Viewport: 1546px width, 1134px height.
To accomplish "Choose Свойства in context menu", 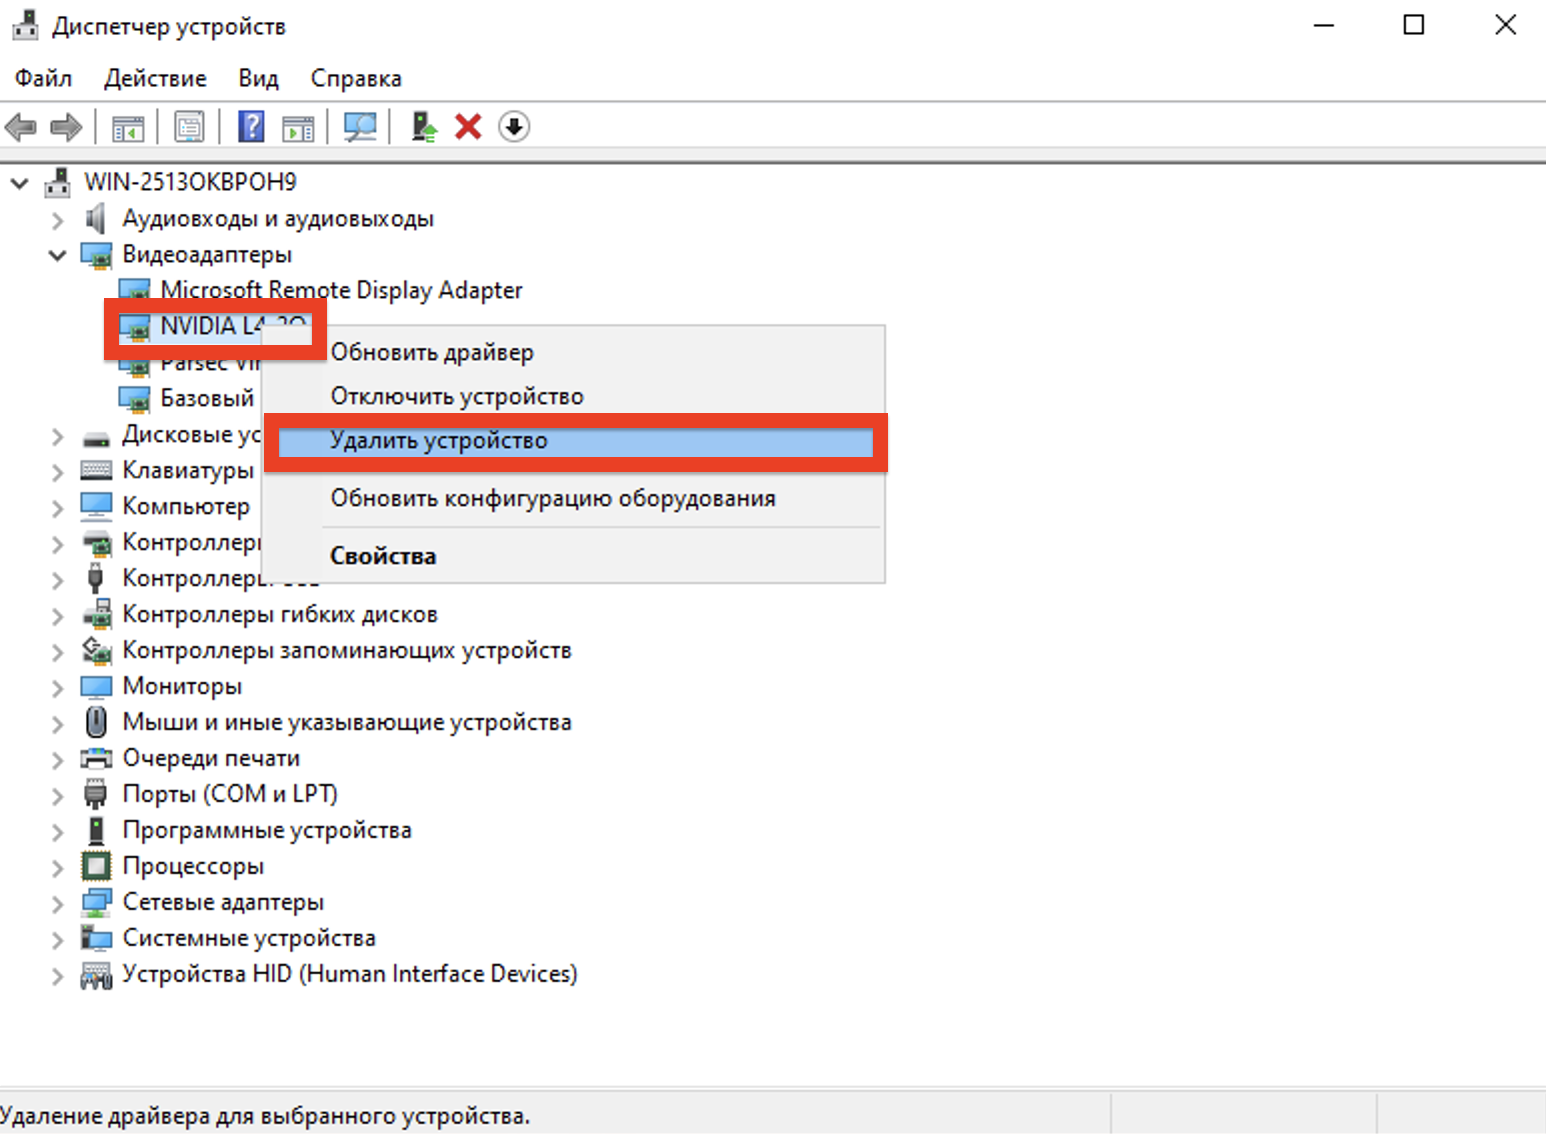I will (x=574, y=557).
